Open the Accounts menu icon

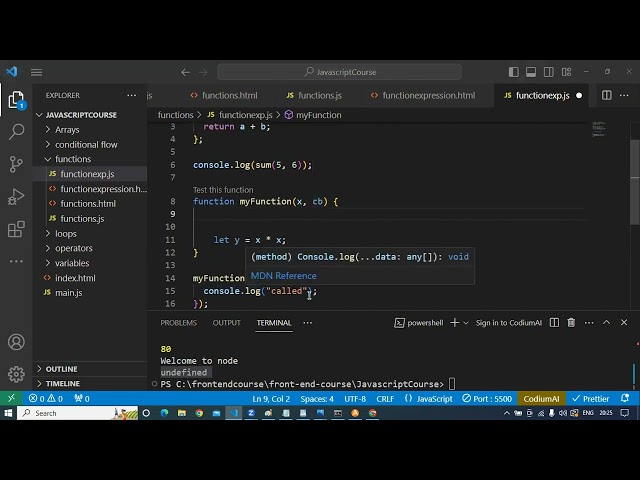coord(16,342)
